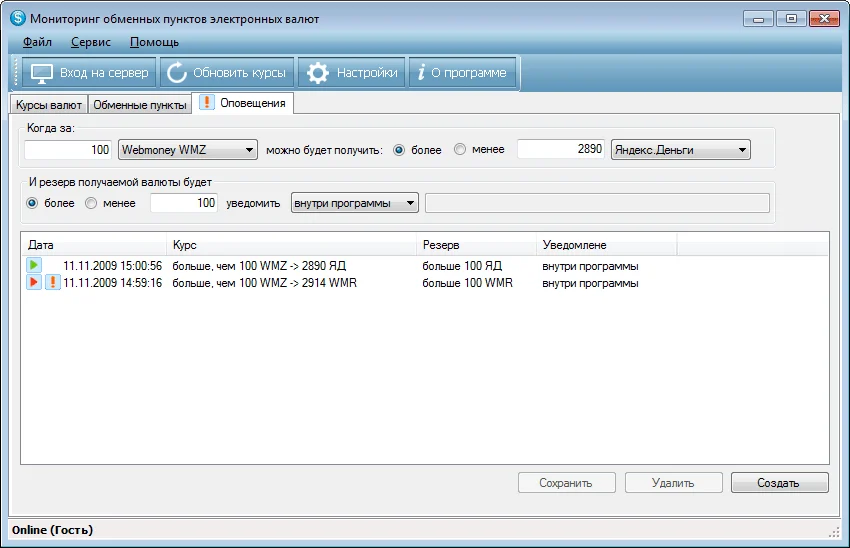The image size is (850, 548).
Task: Click the amount field showing 2890
Action: pyautogui.click(x=562, y=150)
